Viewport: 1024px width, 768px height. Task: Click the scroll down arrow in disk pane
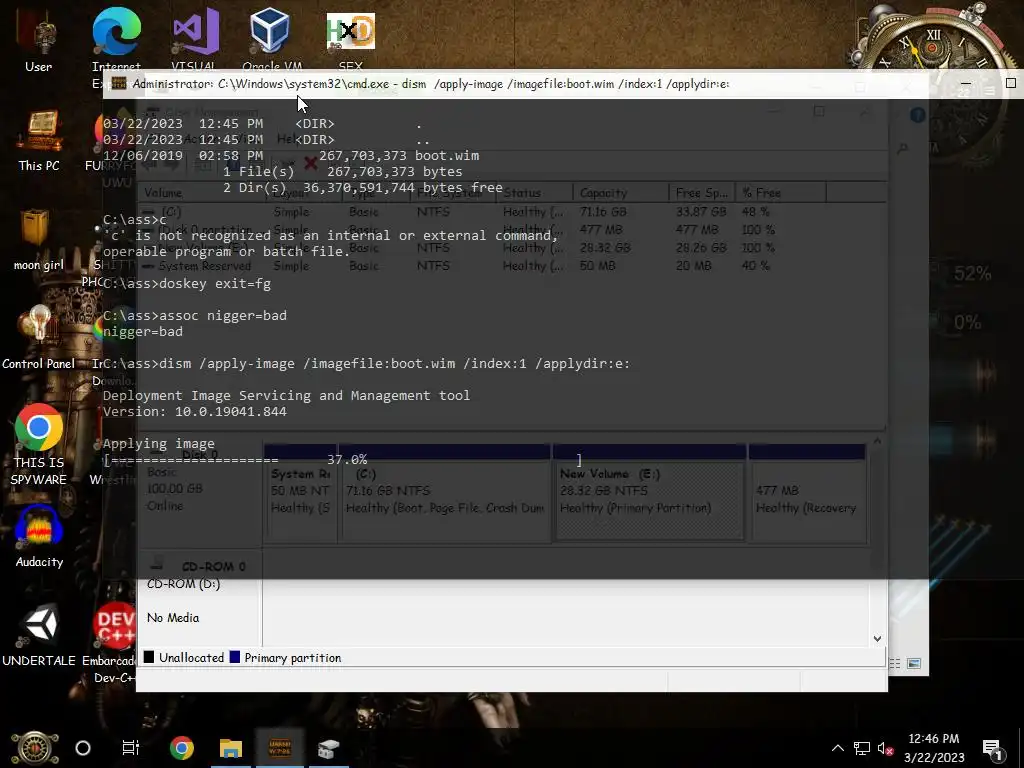point(877,639)
